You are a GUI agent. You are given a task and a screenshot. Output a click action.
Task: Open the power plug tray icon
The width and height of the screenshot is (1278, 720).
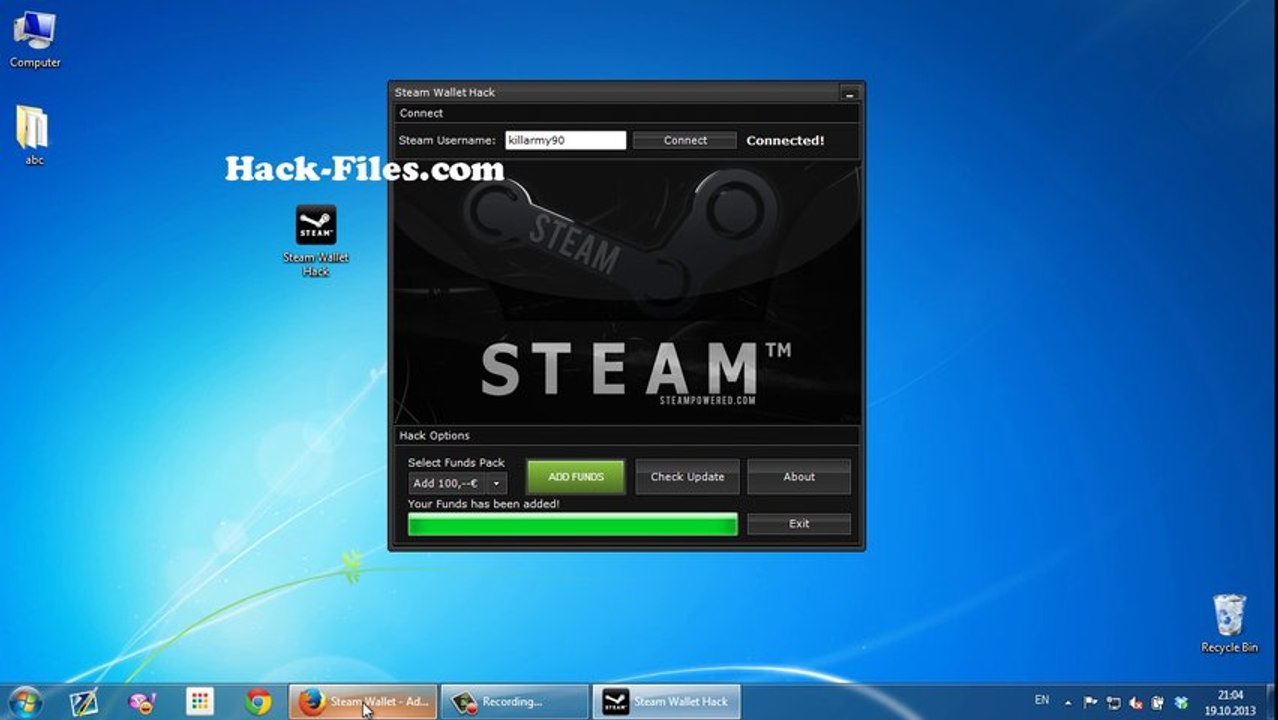tap(1157, 702)
